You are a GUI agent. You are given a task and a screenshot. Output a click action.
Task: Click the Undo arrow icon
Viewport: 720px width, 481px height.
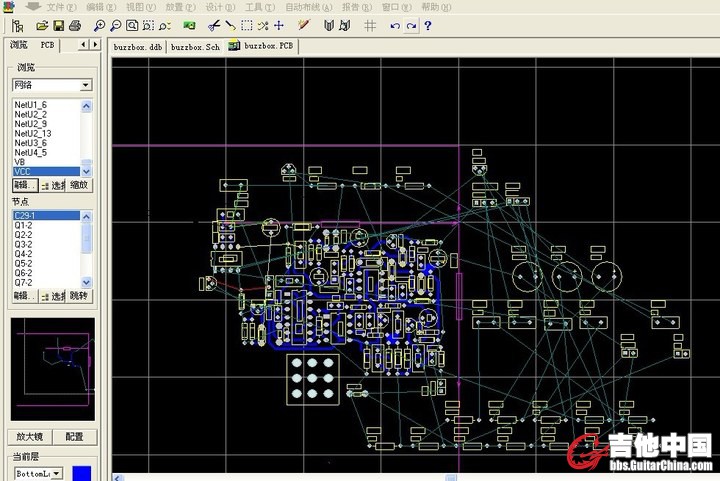(394, 26)
